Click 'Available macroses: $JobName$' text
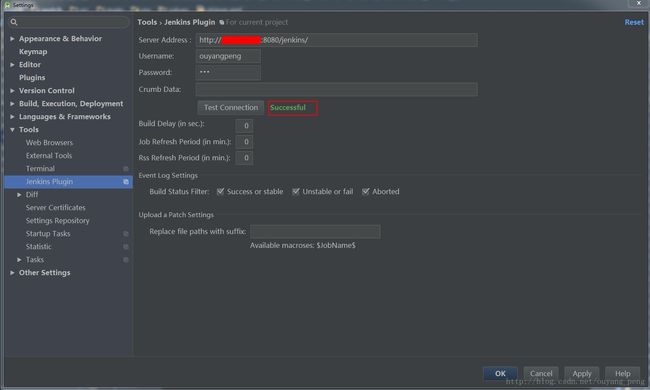This screenshot has height=390, width=650. (x=303, y=245)
